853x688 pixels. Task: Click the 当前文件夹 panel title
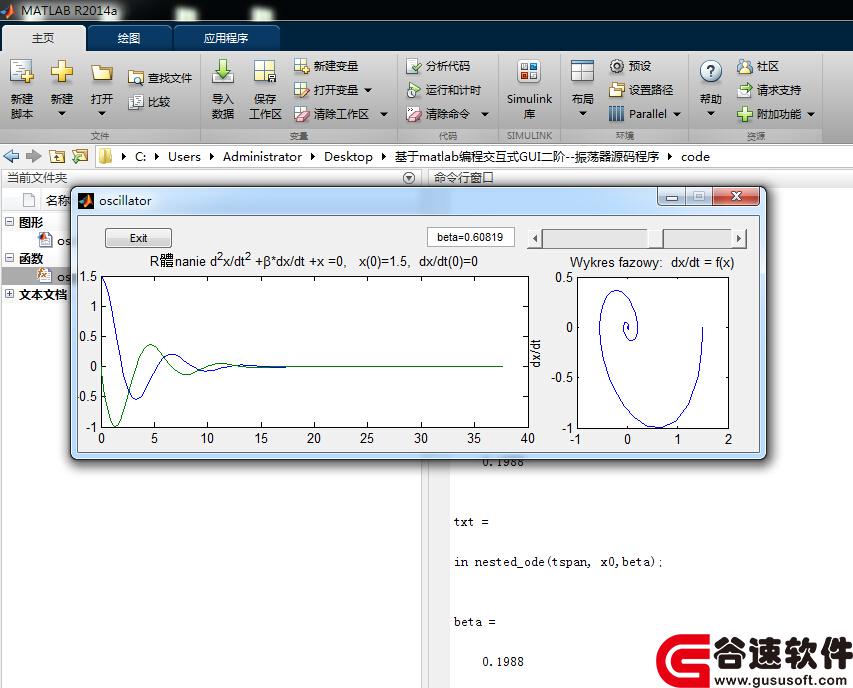tap(37, 178)
